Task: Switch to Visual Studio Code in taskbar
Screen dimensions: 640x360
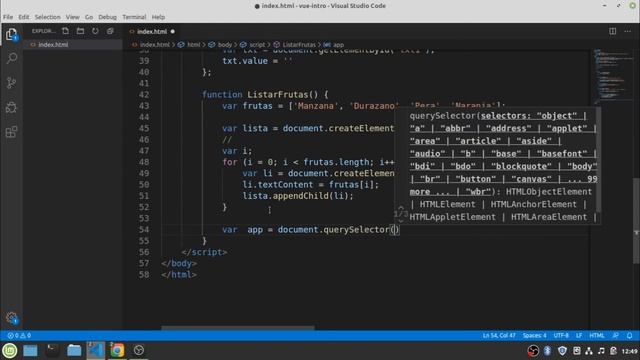Action: coord(96,351)
